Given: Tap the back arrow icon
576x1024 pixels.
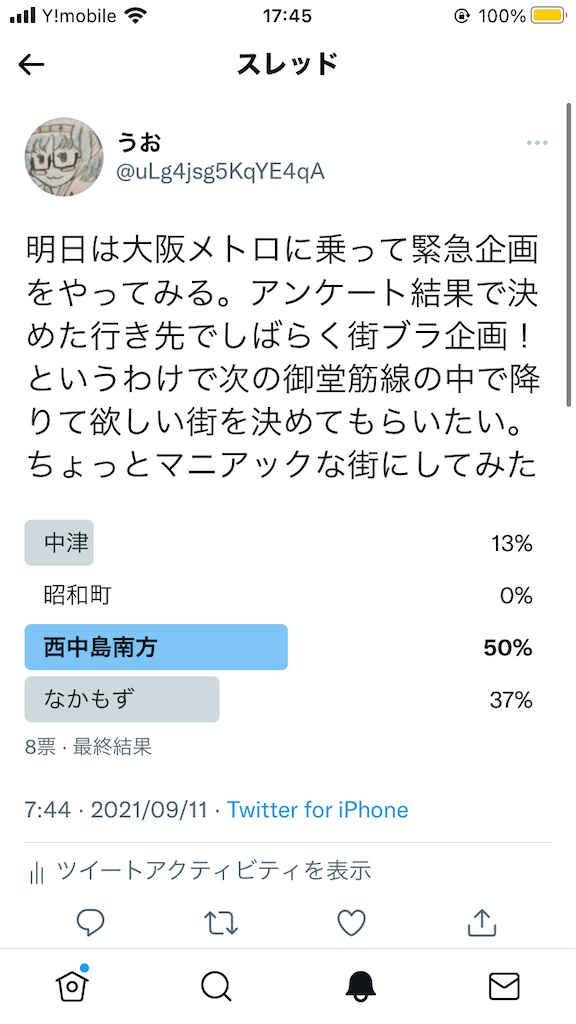Looking at the screenshot, I should [x=31, y=64].
